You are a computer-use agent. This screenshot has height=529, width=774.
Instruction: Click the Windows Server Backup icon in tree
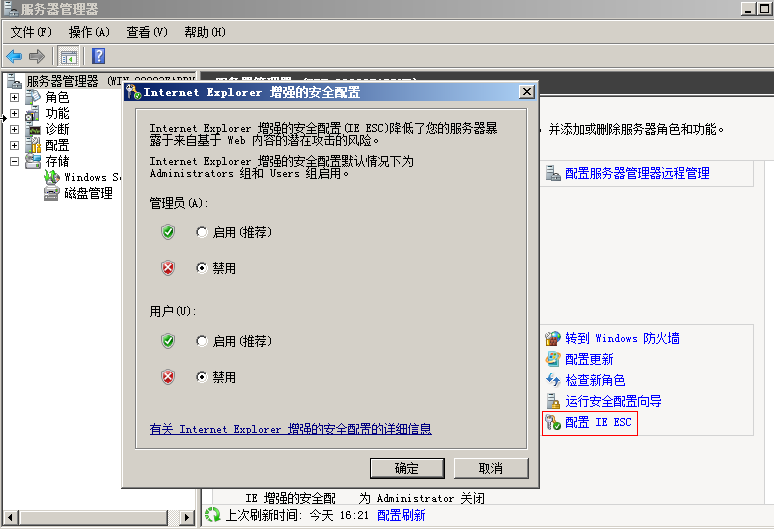(52, 177)
